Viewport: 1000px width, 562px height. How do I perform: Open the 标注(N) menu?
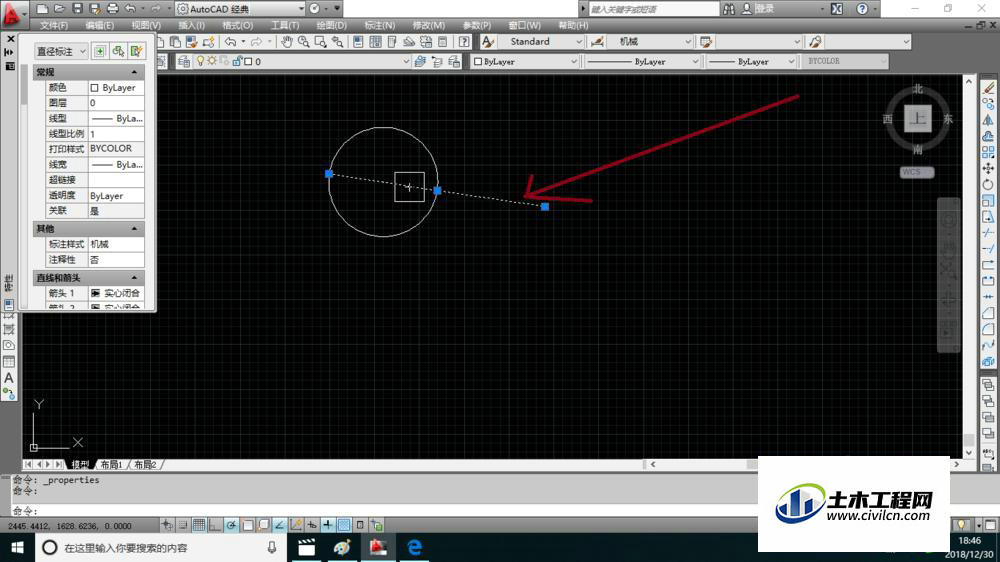tap(379, 26)
